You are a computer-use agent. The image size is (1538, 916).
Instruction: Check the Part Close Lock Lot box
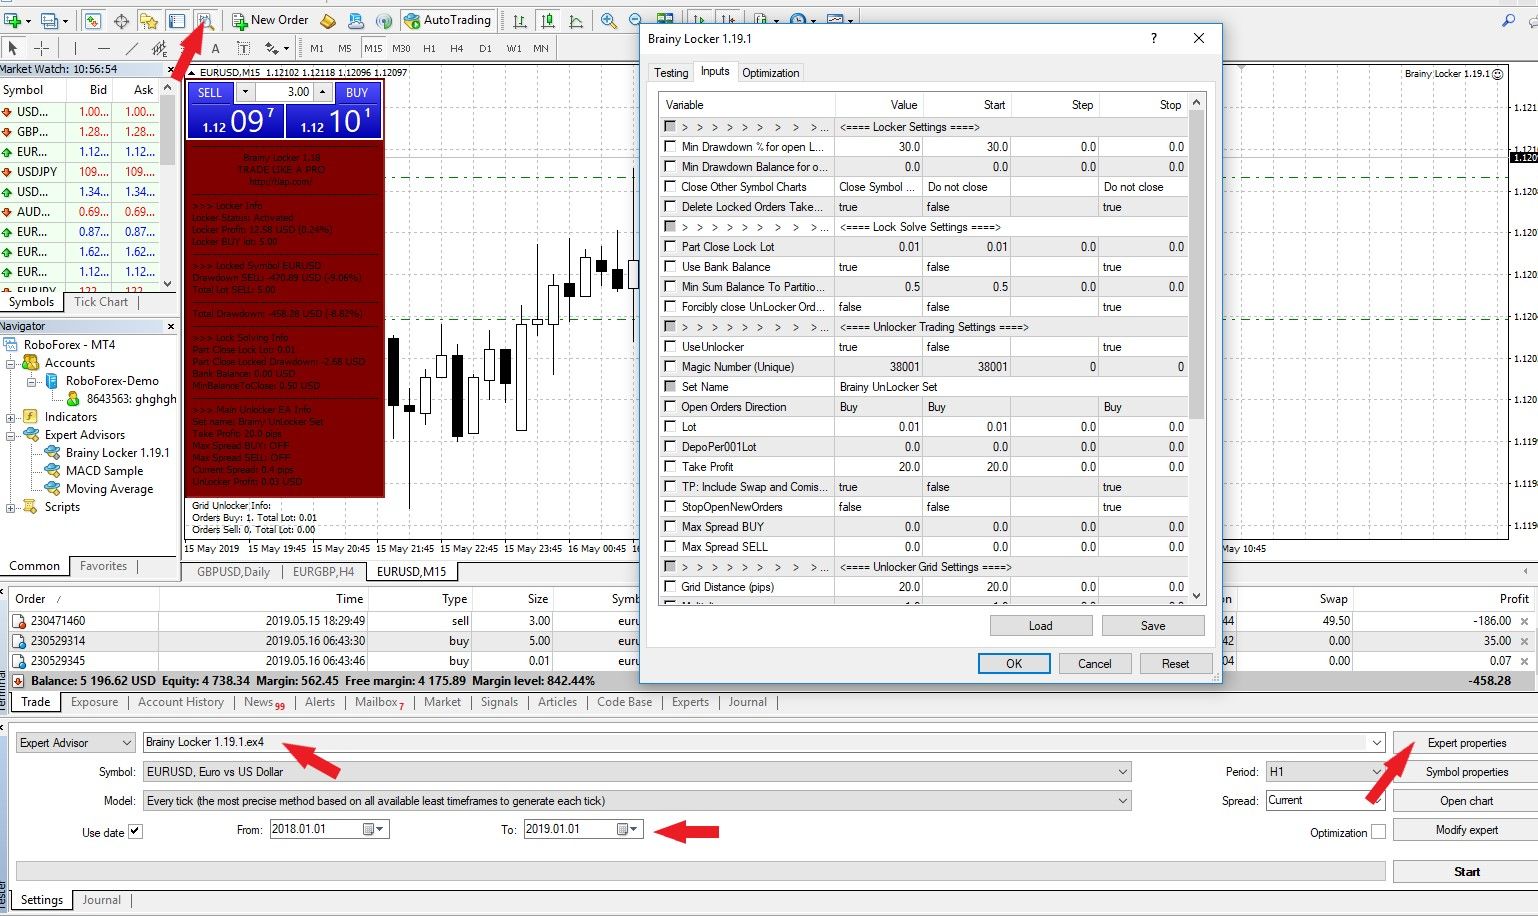[x=670, y=247]
